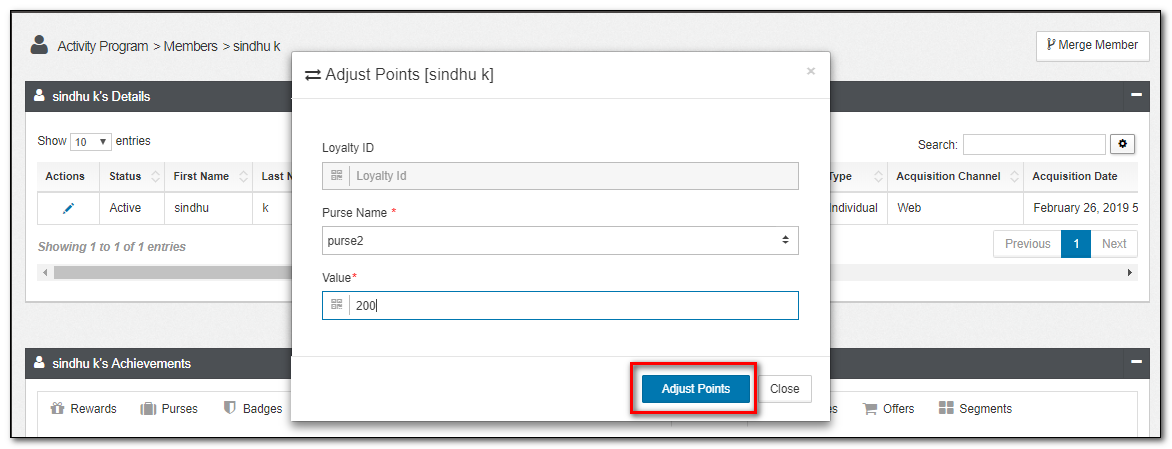The image size is (1172, 449).
Task: Click the gear settings icon beside Search
Action: coord(1123,145)
